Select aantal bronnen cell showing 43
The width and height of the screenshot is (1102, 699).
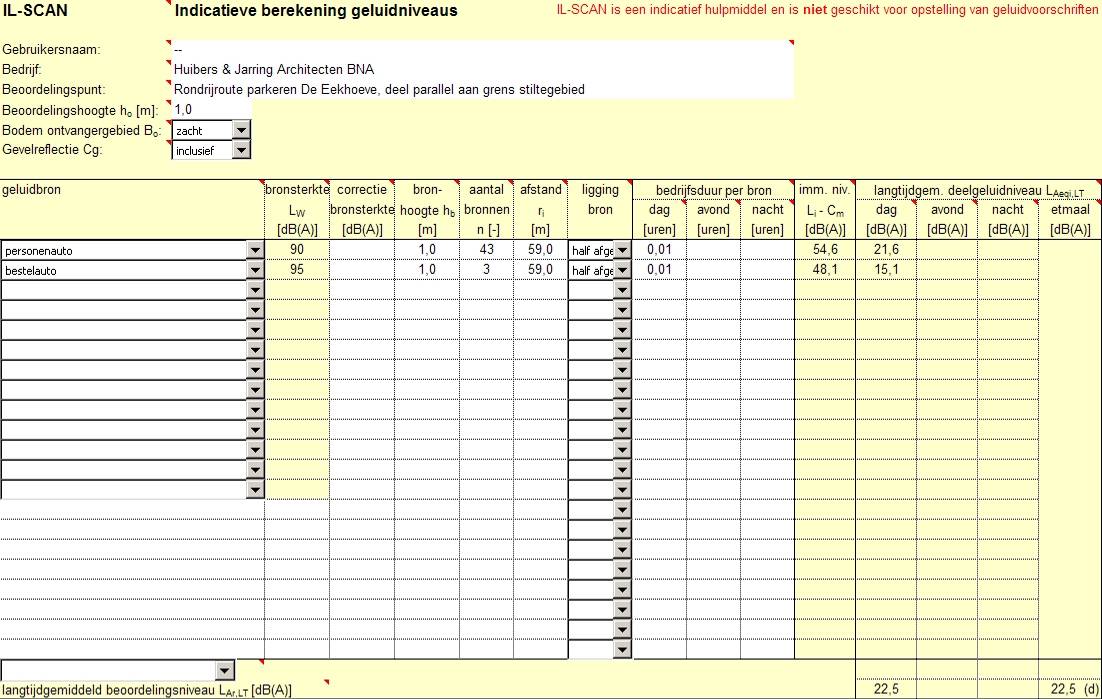(487, 249)
